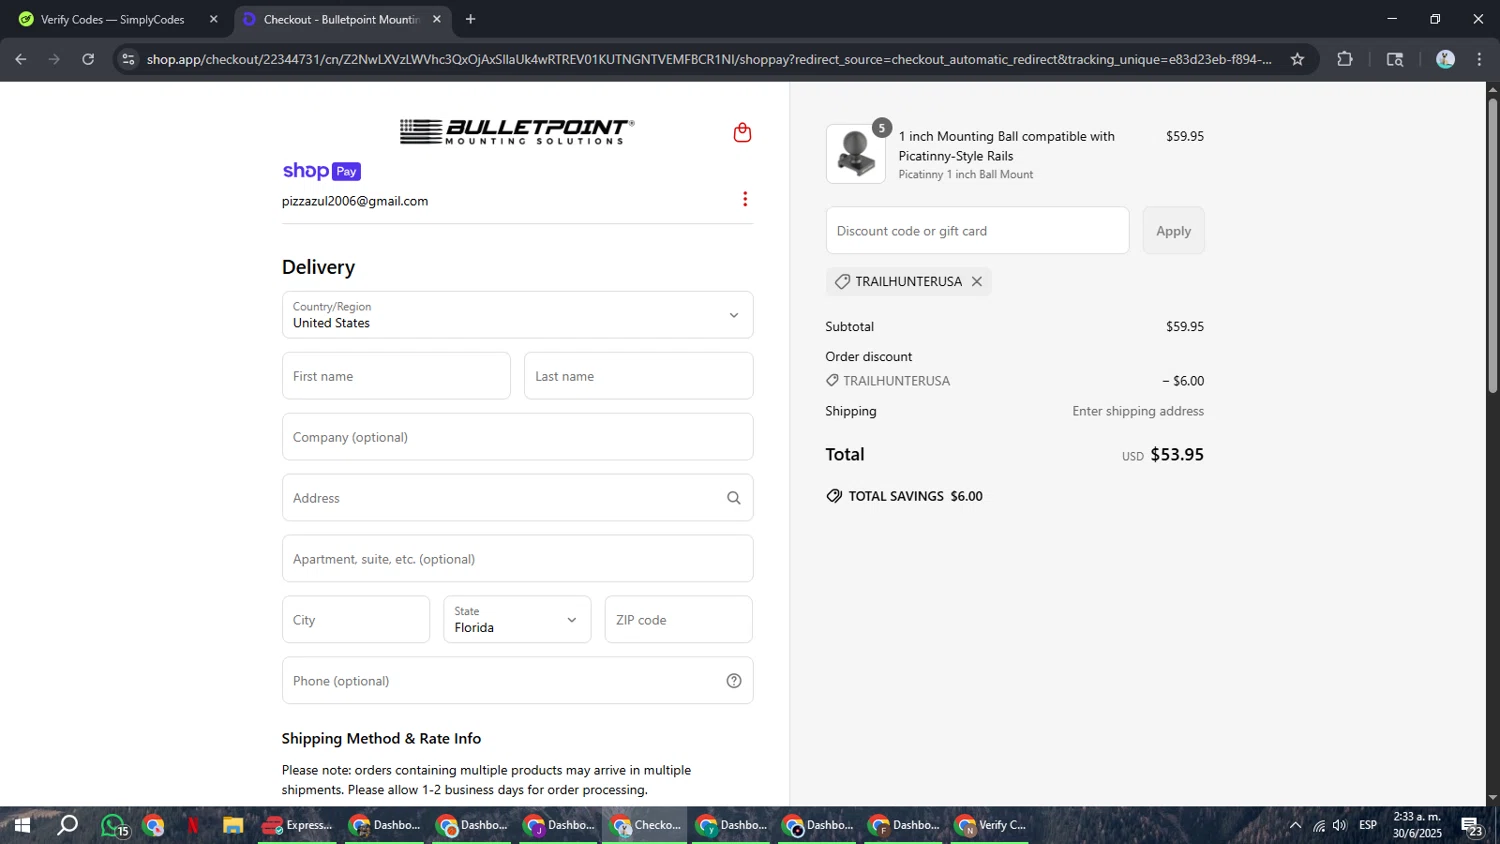Click the TOTAL SAVINGS $6.00 text
The width and height of the screenshot is (1500, 844).
pyautogui.click(x=915, y=497)
